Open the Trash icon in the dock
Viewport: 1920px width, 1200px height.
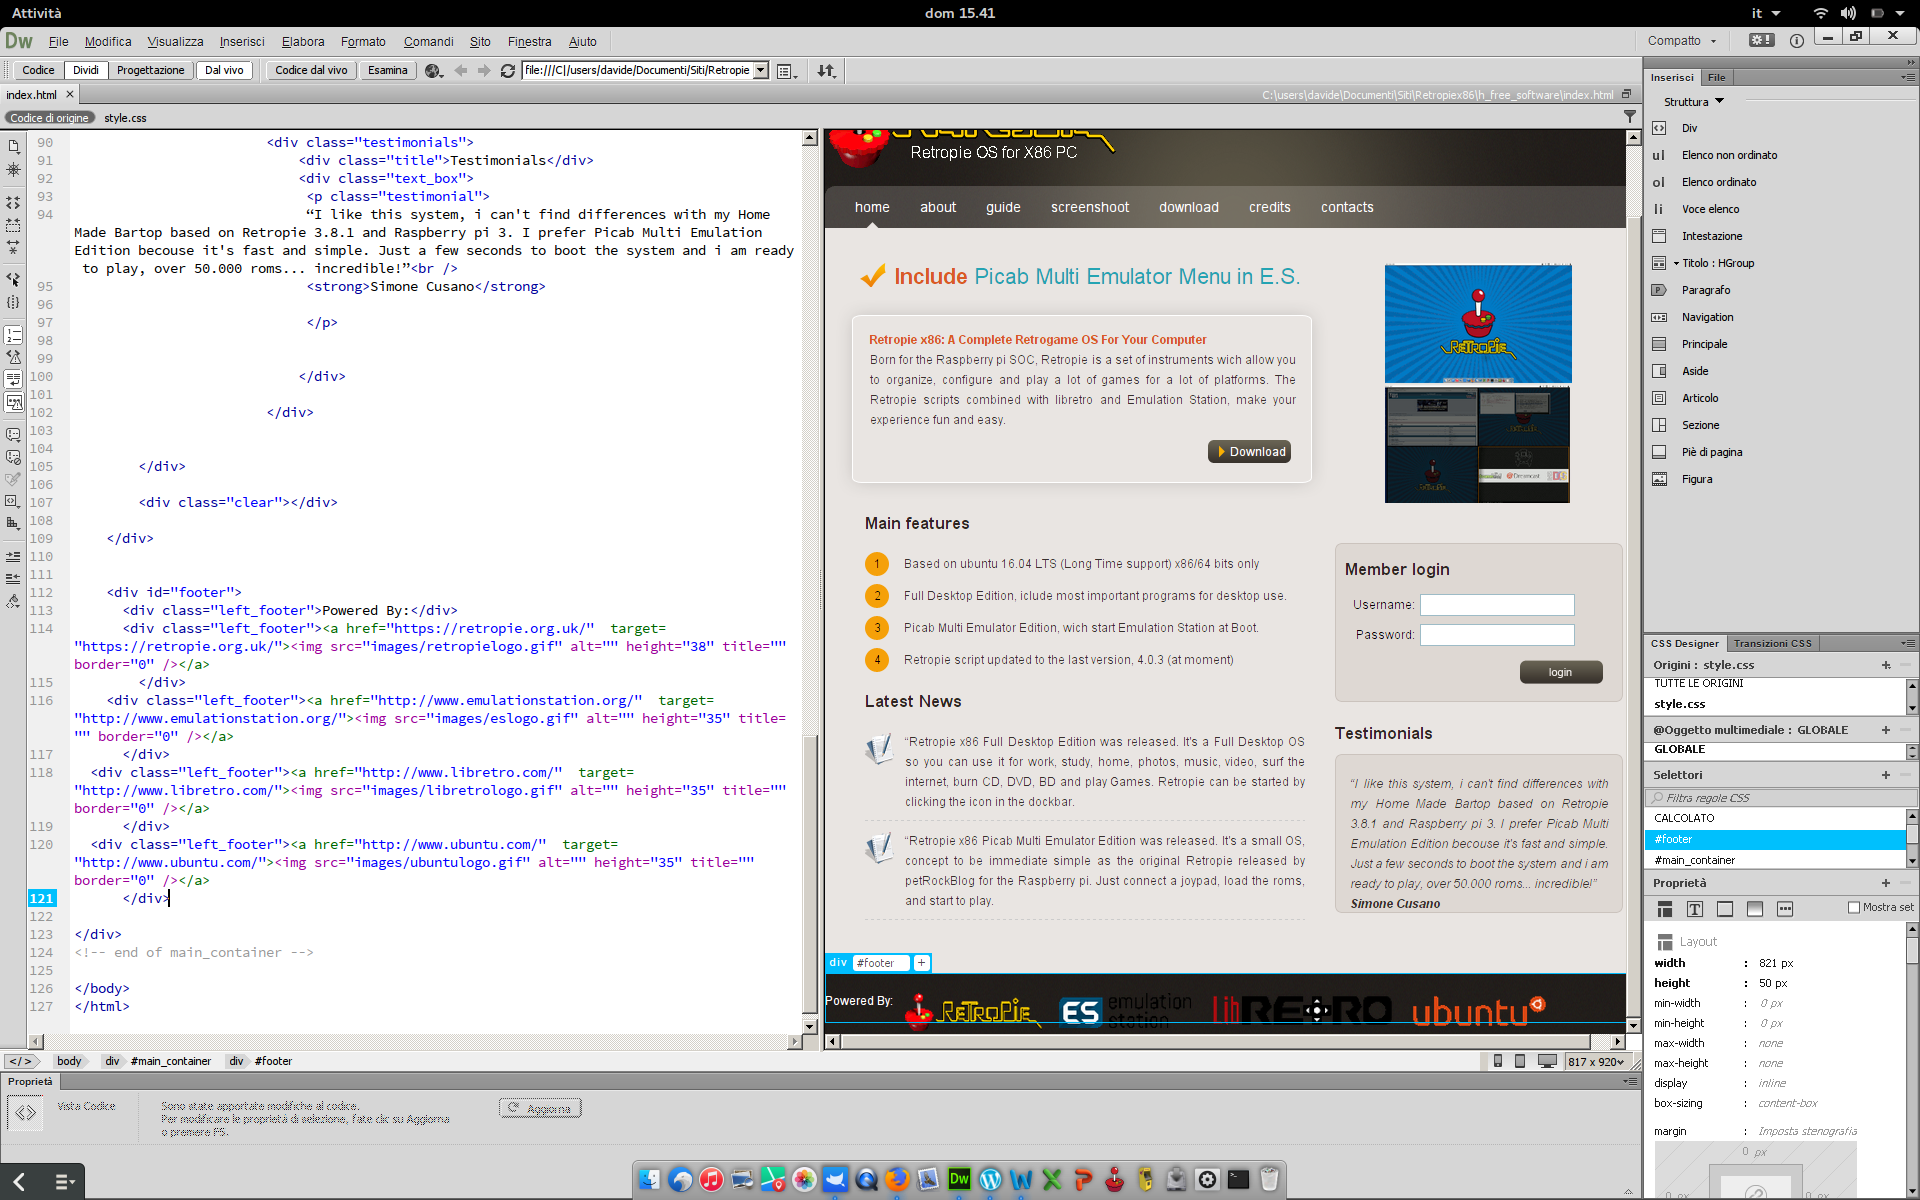(x=1269, y=1179)
